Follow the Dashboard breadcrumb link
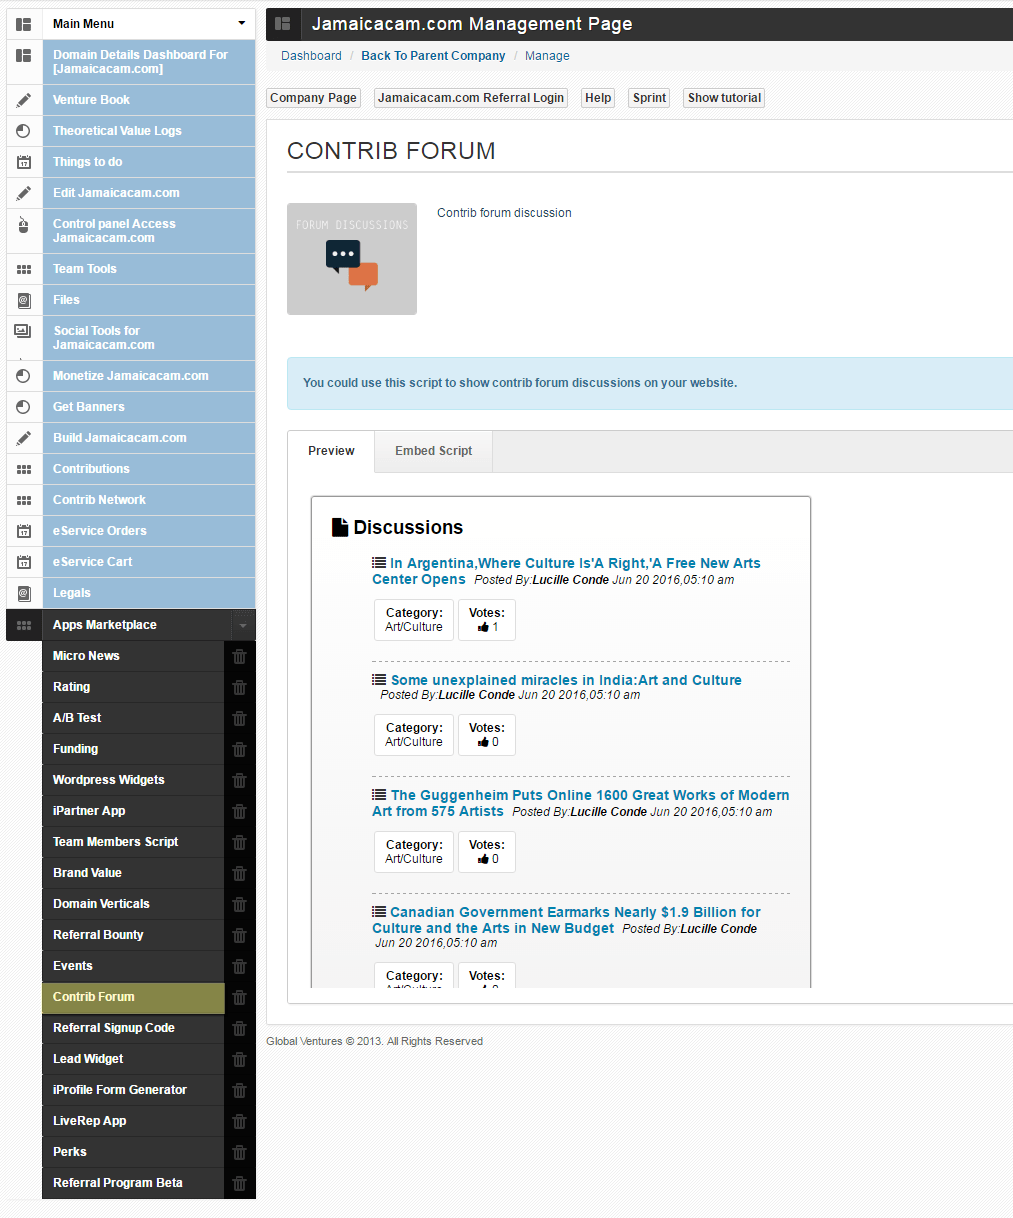The image size is (1013, 1218). (311, 56)
